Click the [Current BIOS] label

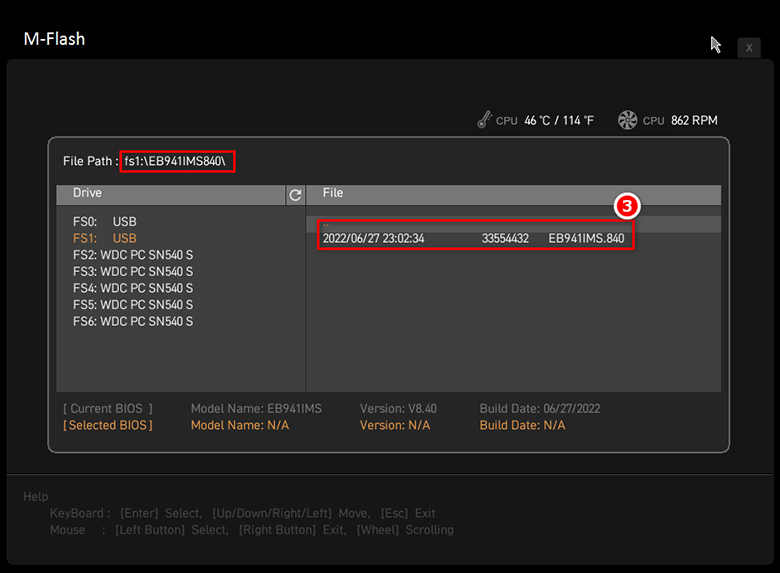(107, 409)
